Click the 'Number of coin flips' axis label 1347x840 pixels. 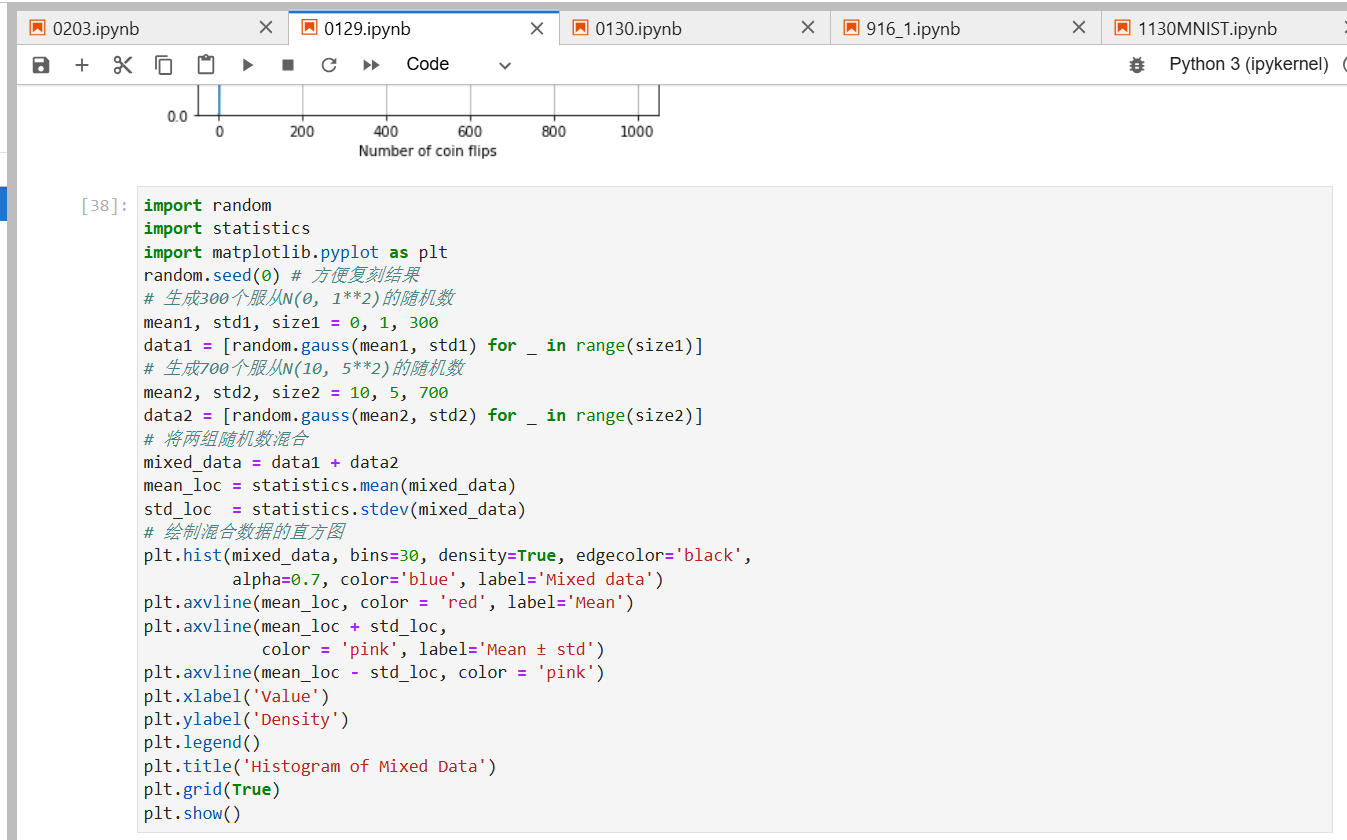(427, 151)
